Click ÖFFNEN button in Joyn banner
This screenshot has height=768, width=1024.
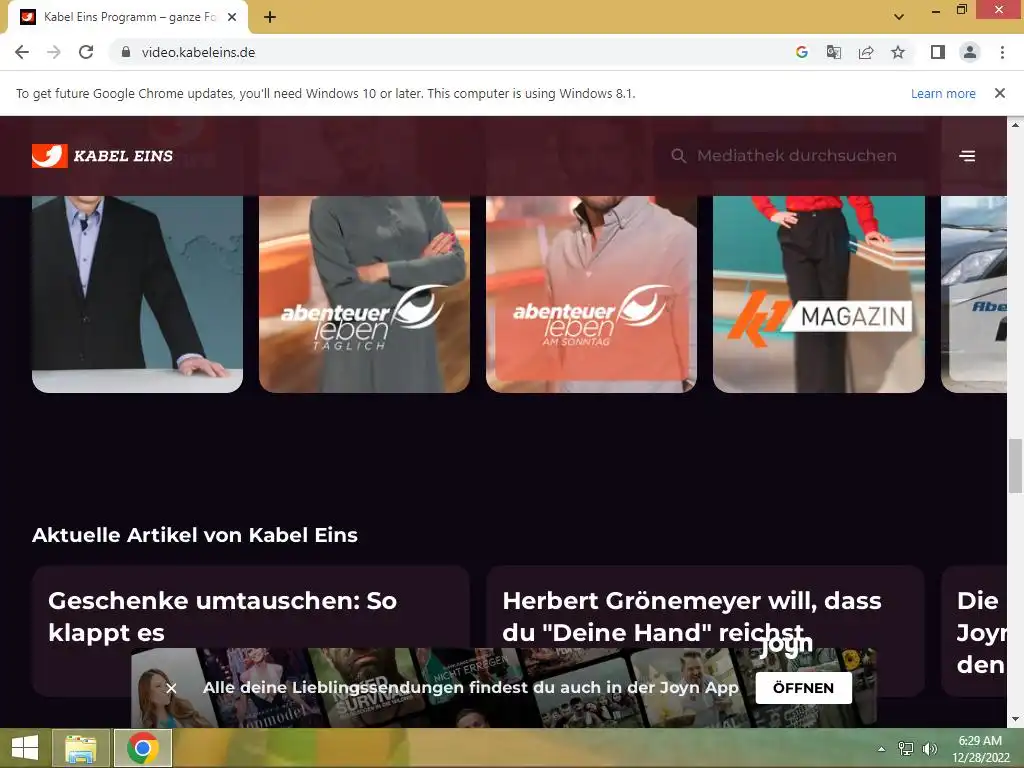click(803, 688)
